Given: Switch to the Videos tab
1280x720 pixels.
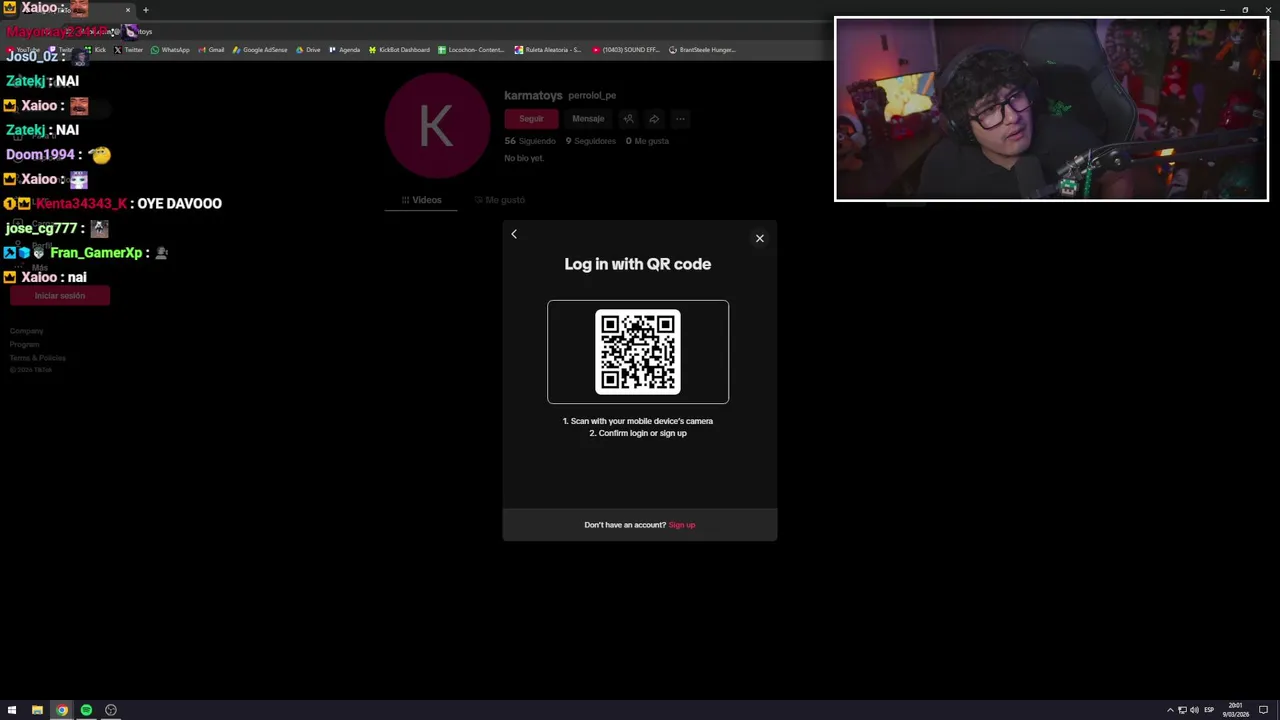Looking at the screenshot, I should tap(421, 200).
